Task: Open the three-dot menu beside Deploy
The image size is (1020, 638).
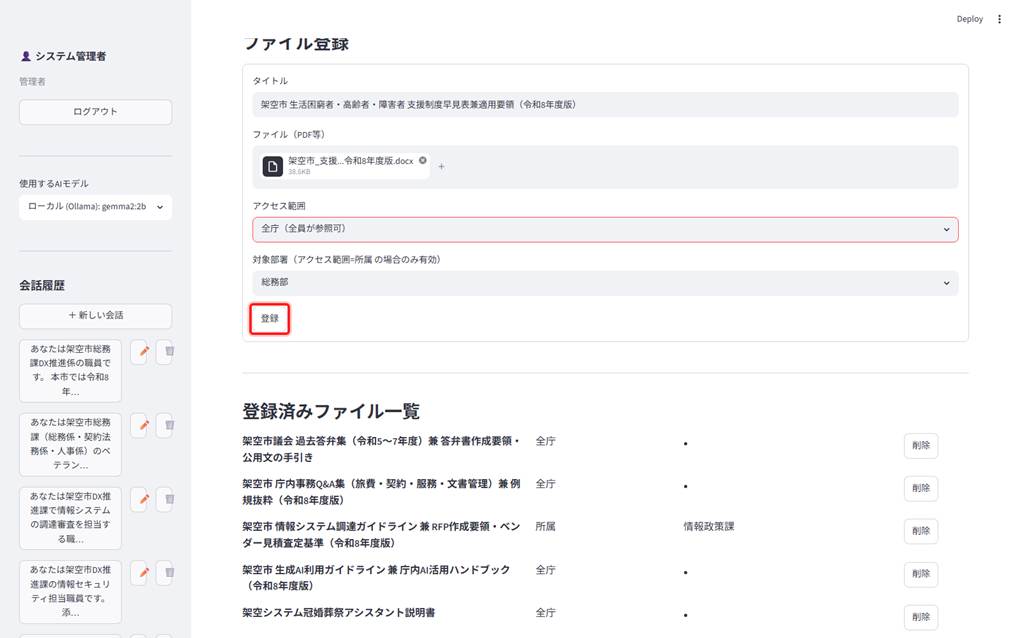Action: [x=999, y=19]
